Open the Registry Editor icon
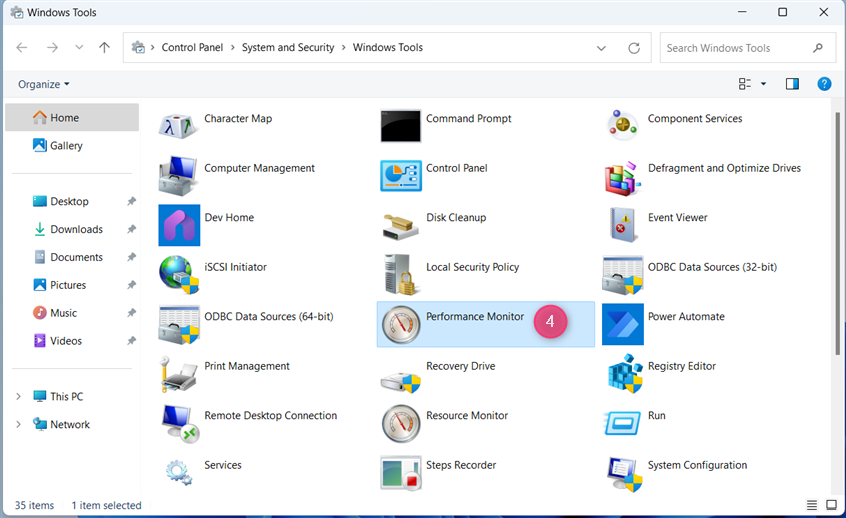The width and height of the screenshot is (846, 518). [625, 373]
